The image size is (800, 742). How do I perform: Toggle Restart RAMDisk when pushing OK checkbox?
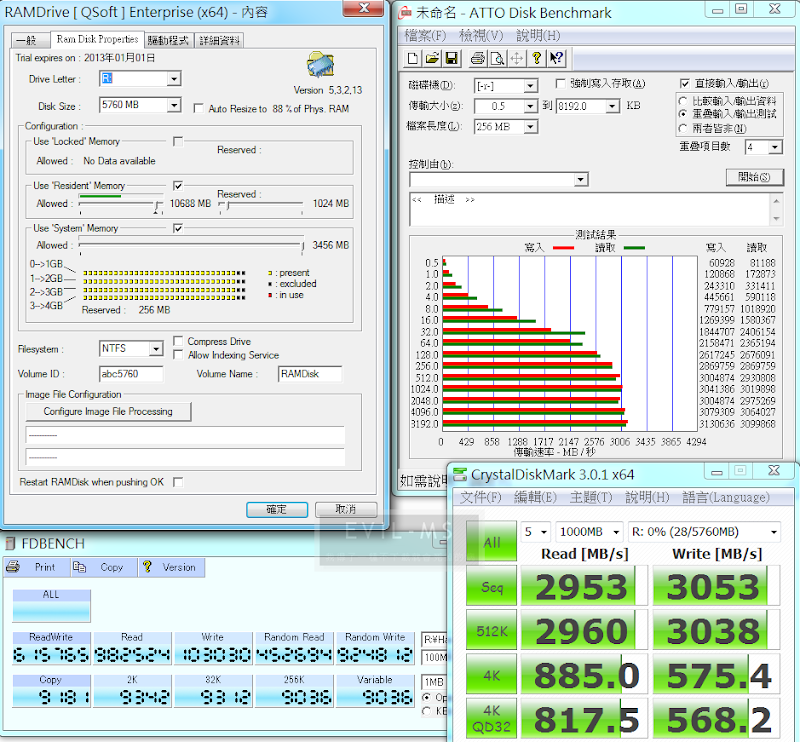coord(178,482)
